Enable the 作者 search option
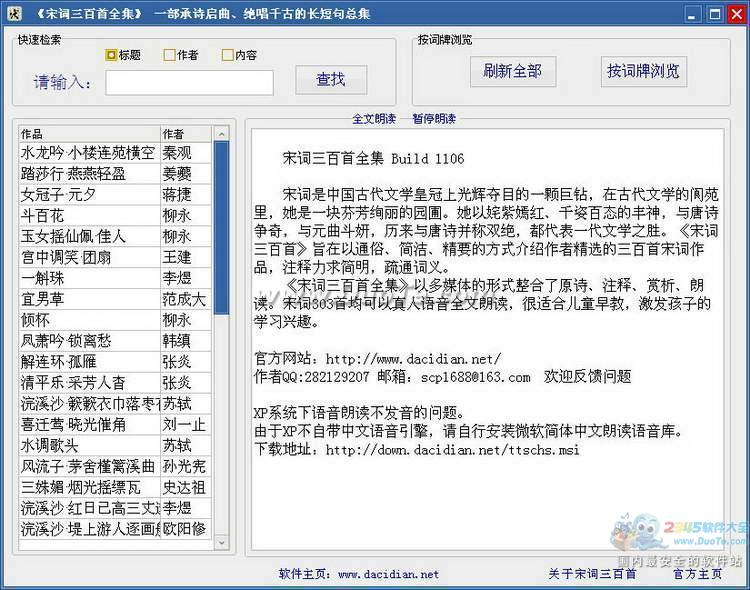 181,55
